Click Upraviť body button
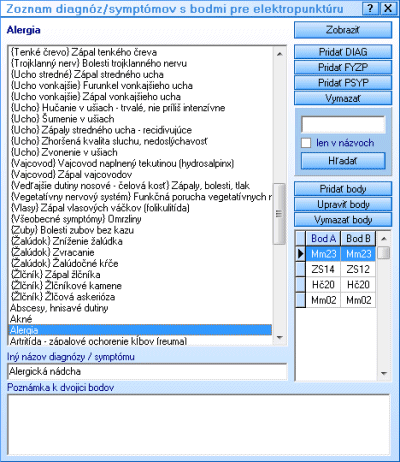This screenshot has width=400, height=462. [x=343, y=204]
